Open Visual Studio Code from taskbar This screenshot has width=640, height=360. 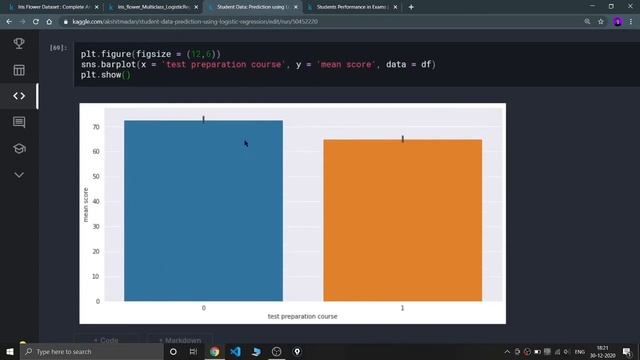(235, 351)
